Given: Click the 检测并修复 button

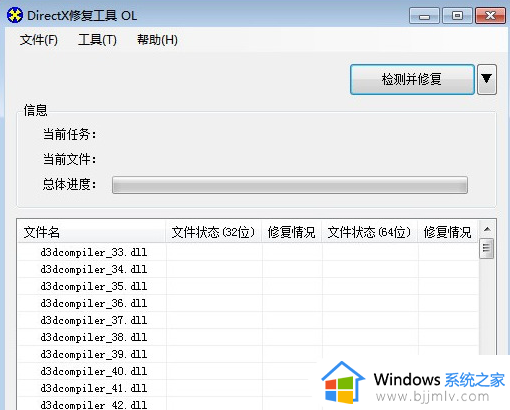Looking at the screenshot, I should [x=412, y=79].
